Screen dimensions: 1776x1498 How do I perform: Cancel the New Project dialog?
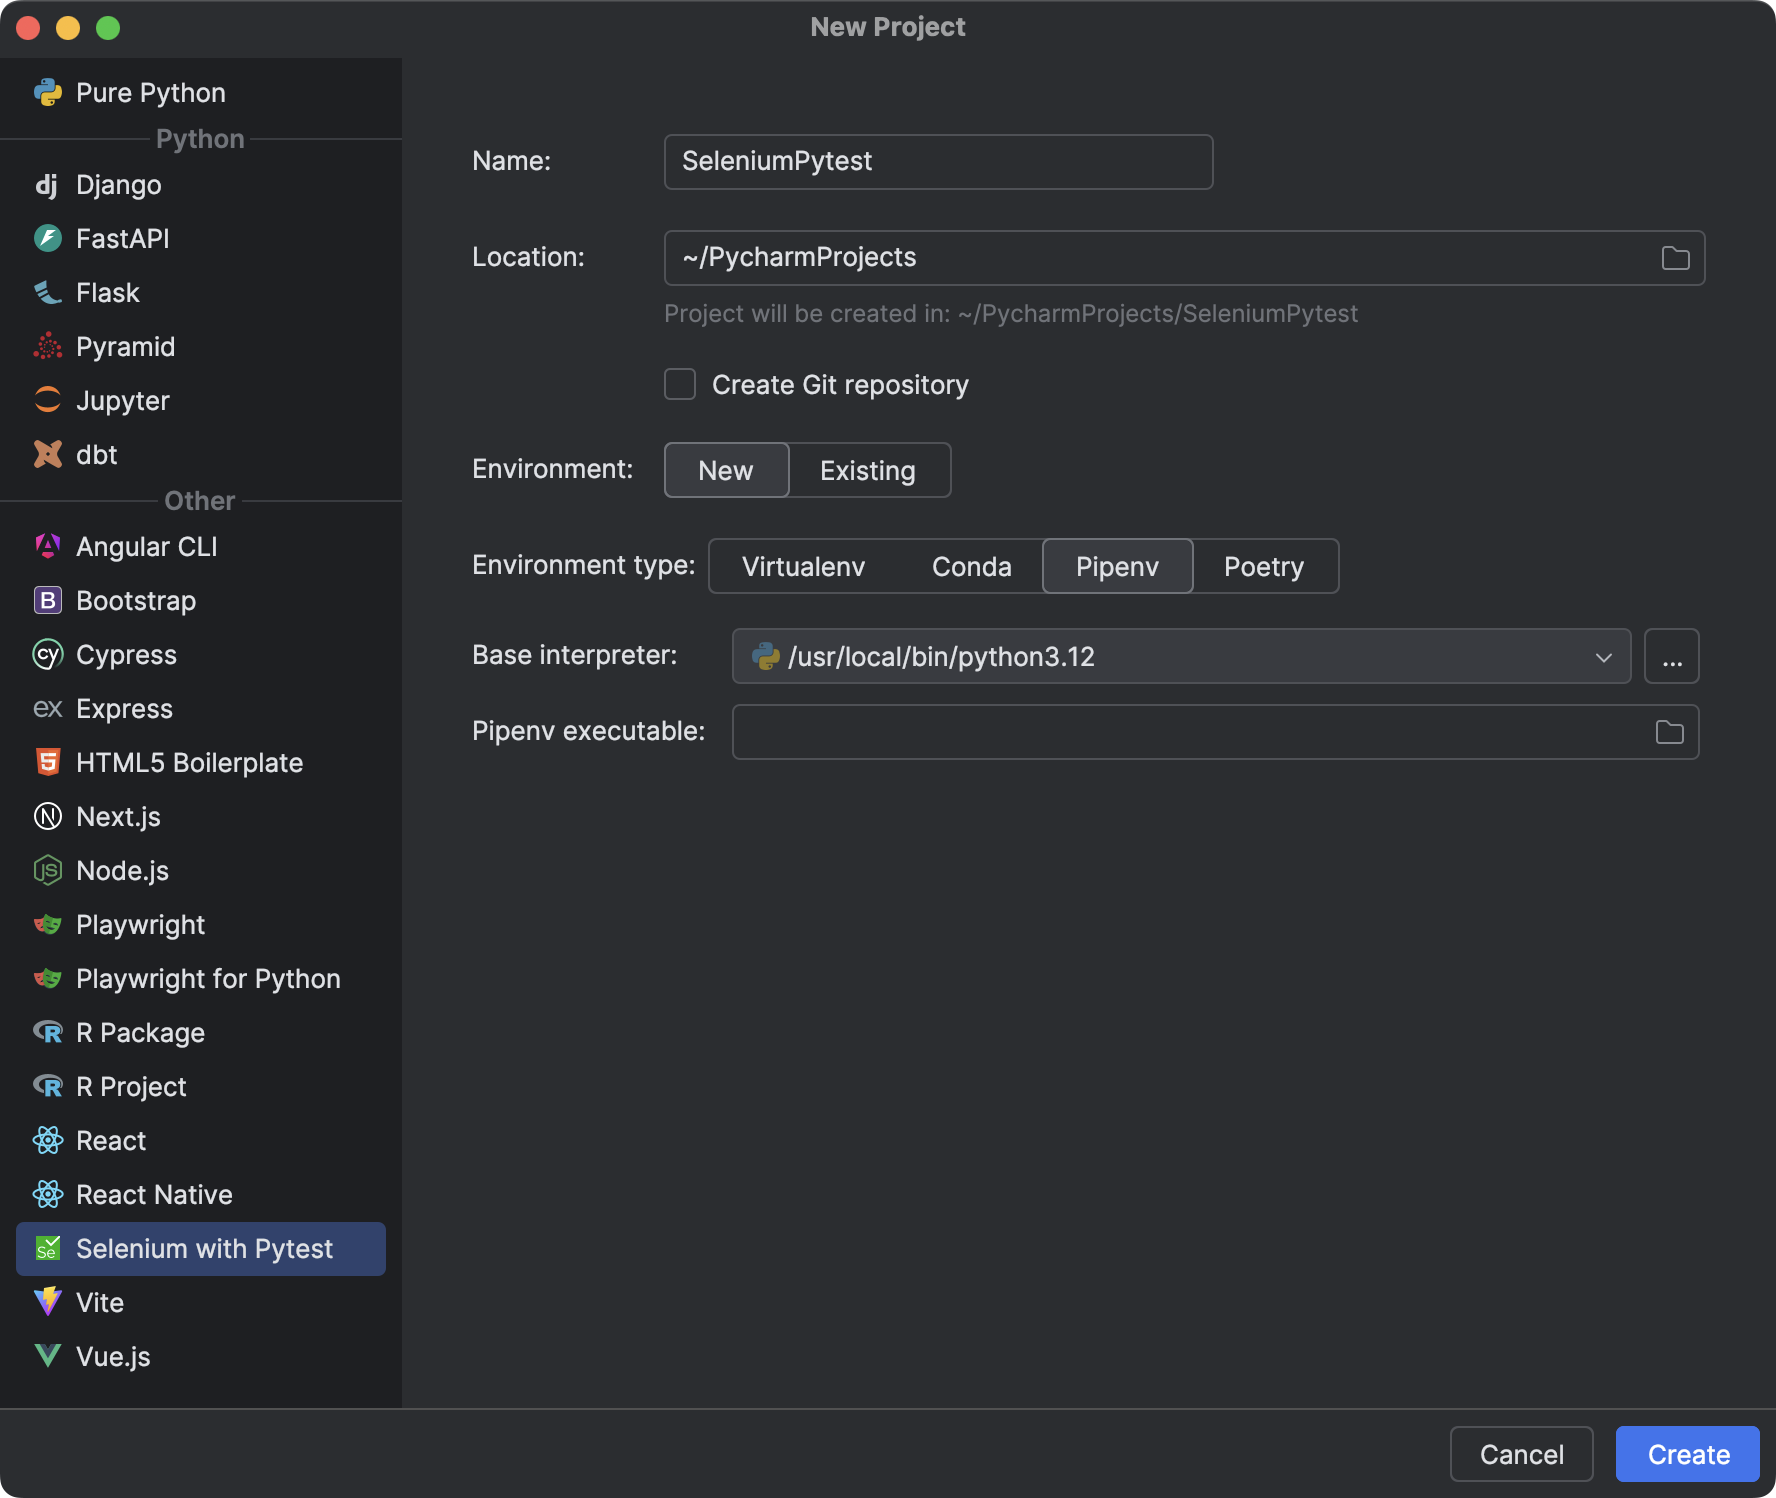[1521, 1454]
